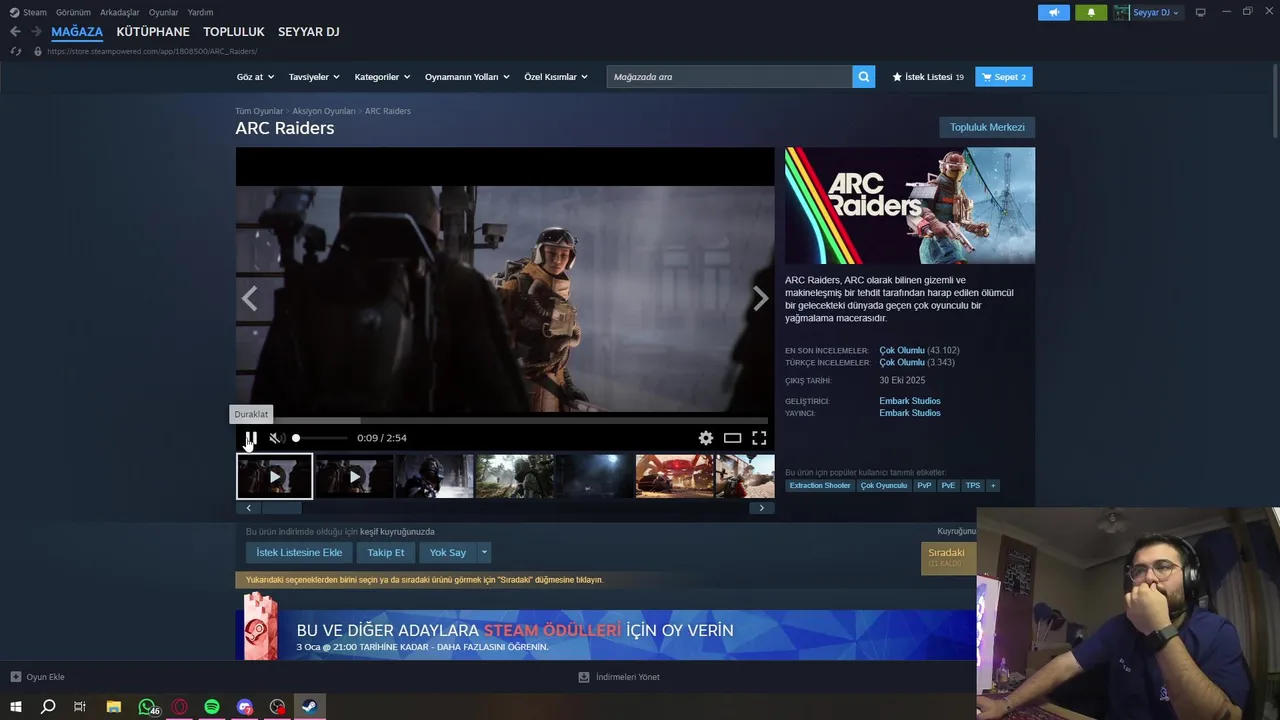Open the Yardım menu
The image size is (1280, 720).
(200, 12)
